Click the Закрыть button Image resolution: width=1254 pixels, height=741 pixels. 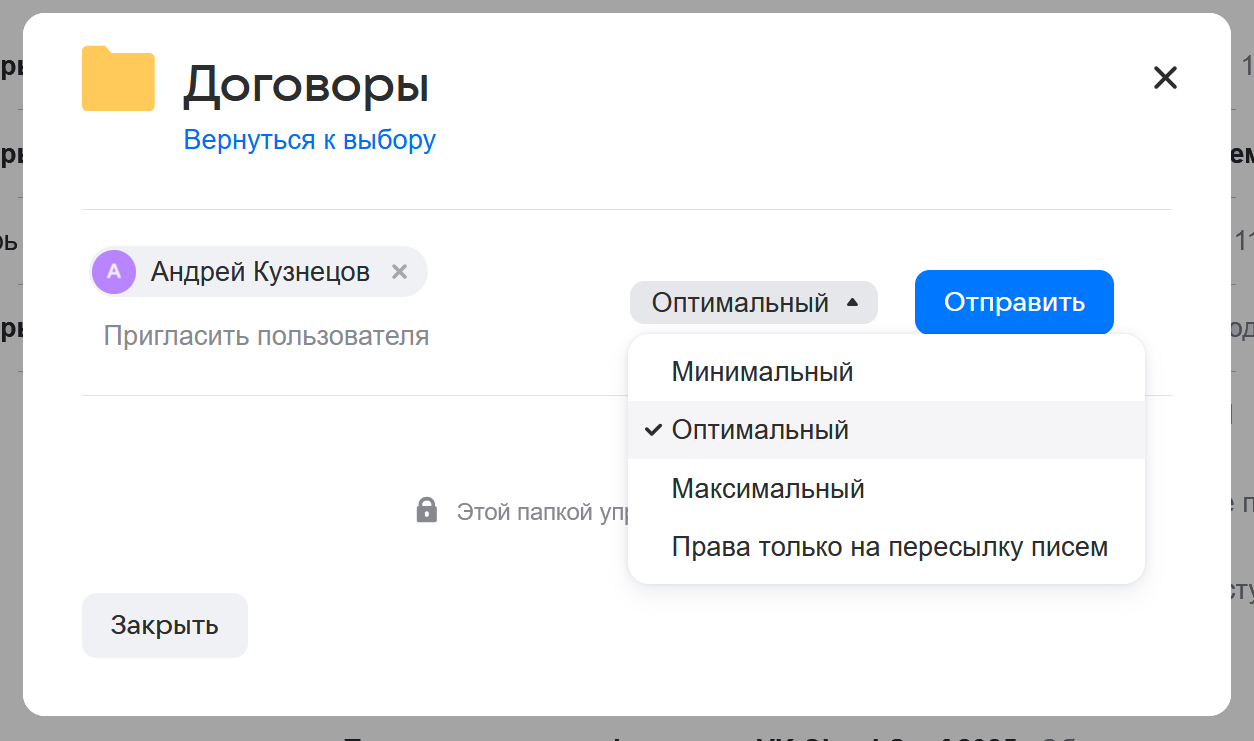tap(165, 625)
